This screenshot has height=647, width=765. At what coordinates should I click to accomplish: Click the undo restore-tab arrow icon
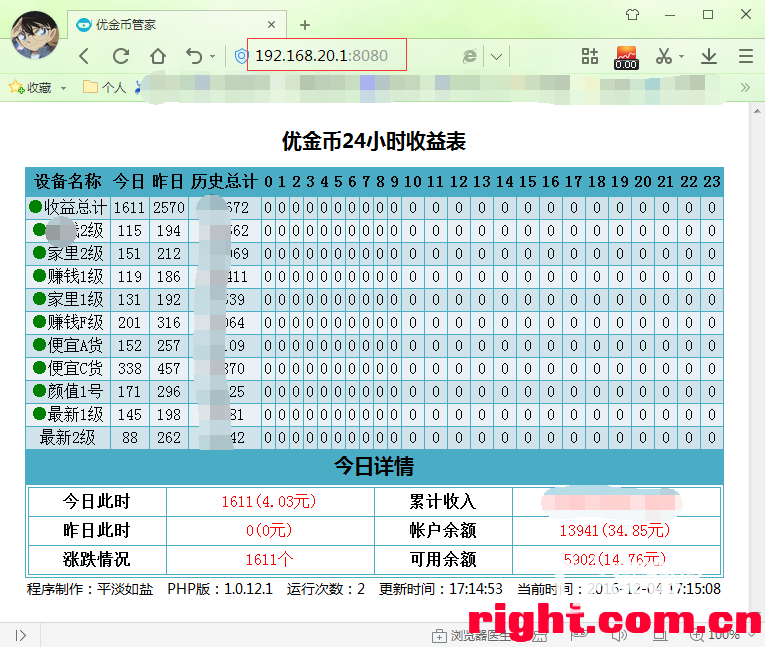point(194,56)
